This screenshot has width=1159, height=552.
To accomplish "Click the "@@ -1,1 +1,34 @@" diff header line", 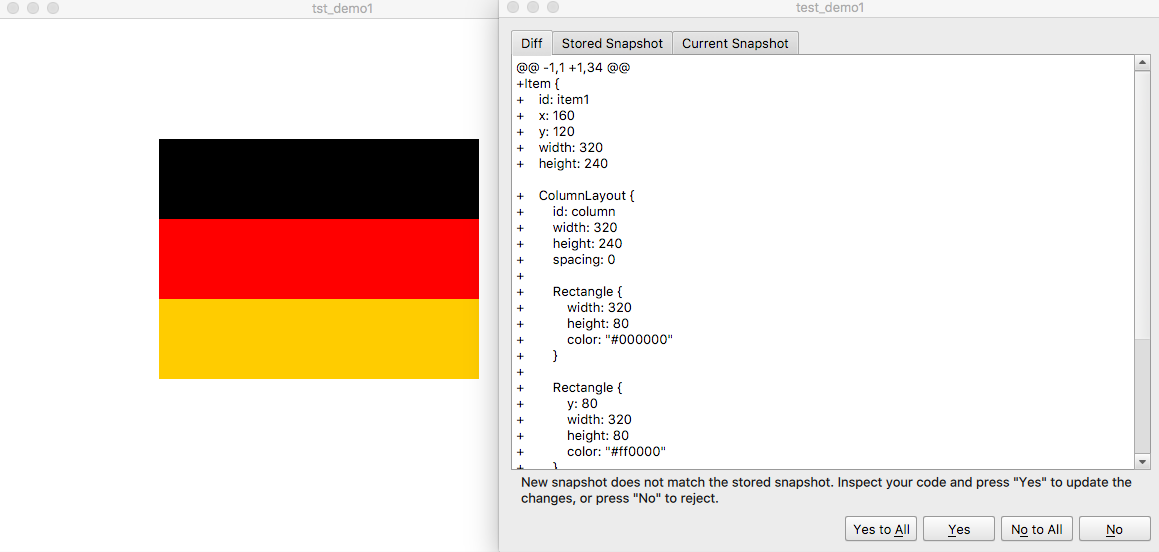I will (x=573, y=68).
